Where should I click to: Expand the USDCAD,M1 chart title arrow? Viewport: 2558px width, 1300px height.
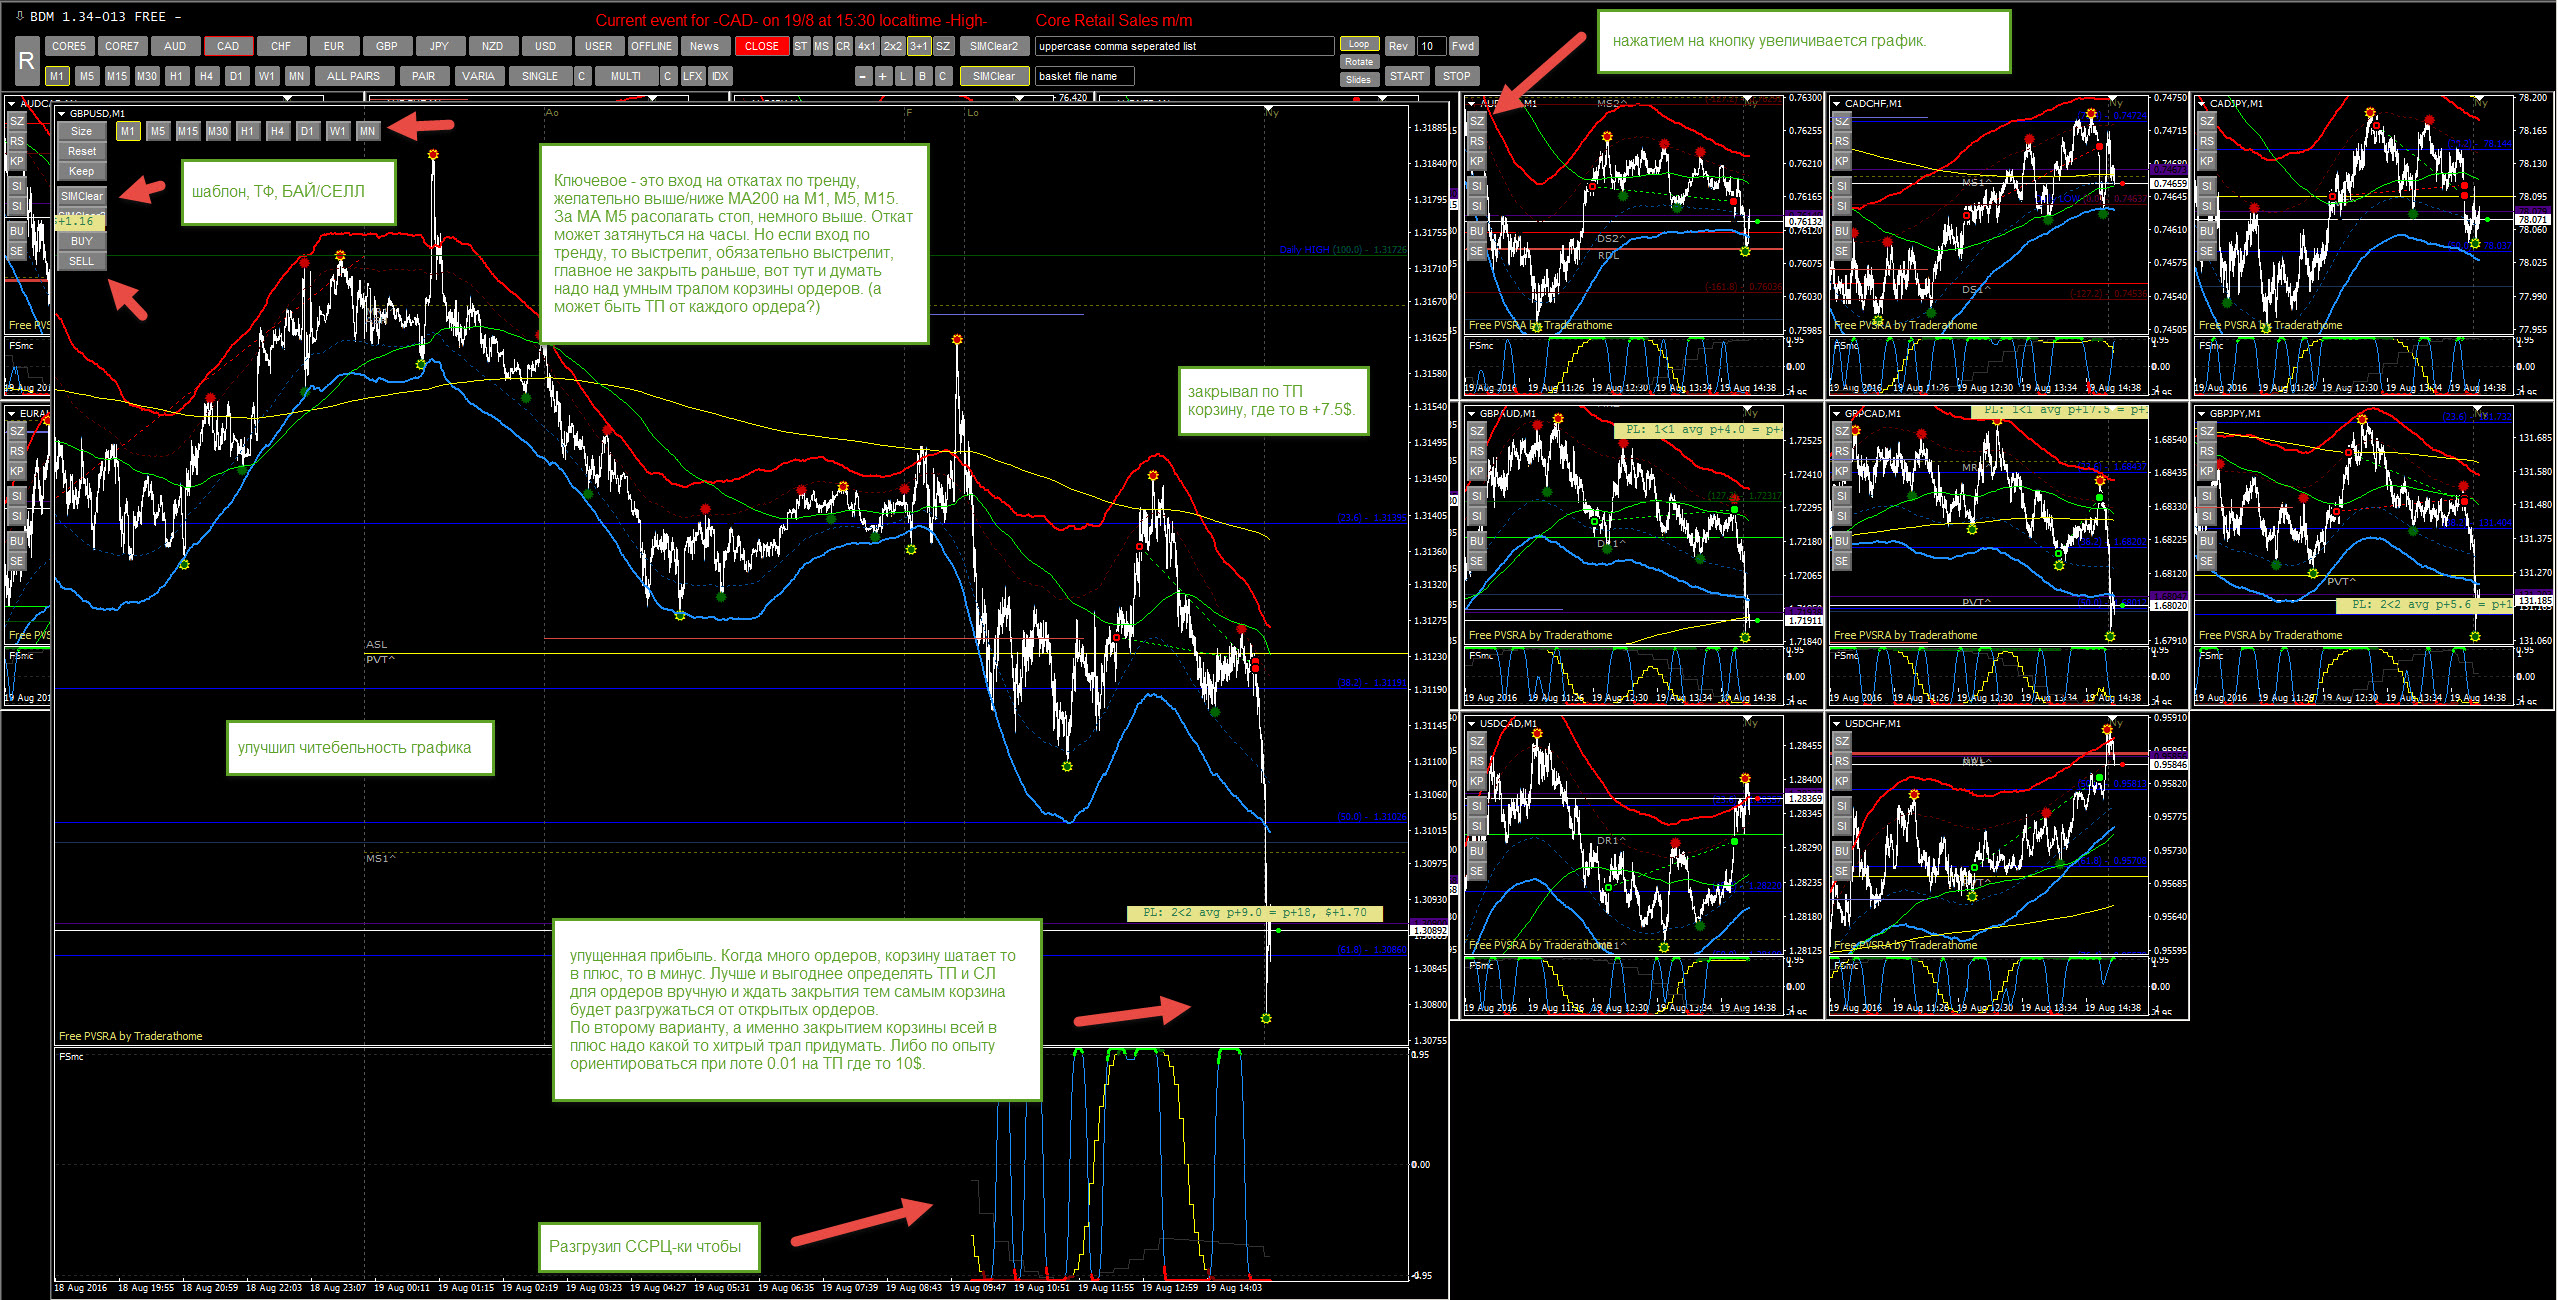click(1472, 724)
